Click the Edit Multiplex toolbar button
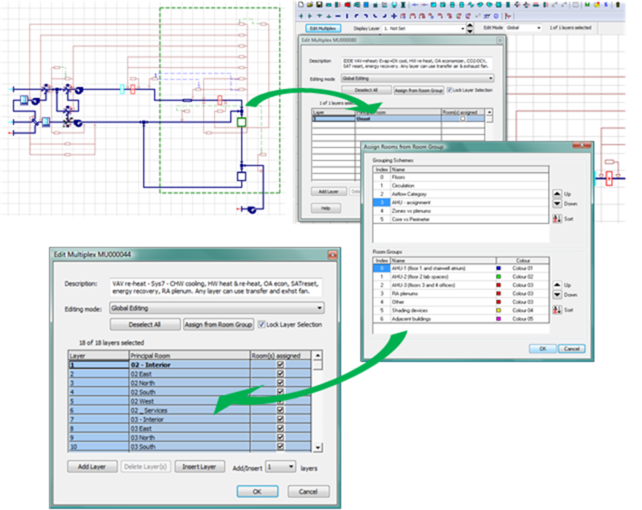The image size is (642, 510). pyautogui.click(x=321, y=28)
